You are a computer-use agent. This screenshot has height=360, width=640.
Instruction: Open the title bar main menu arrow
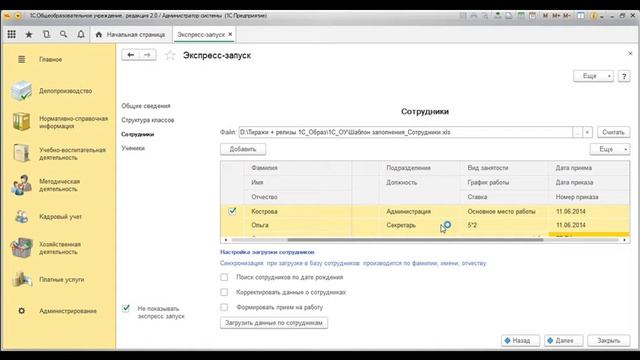click(x=18, y=16)
